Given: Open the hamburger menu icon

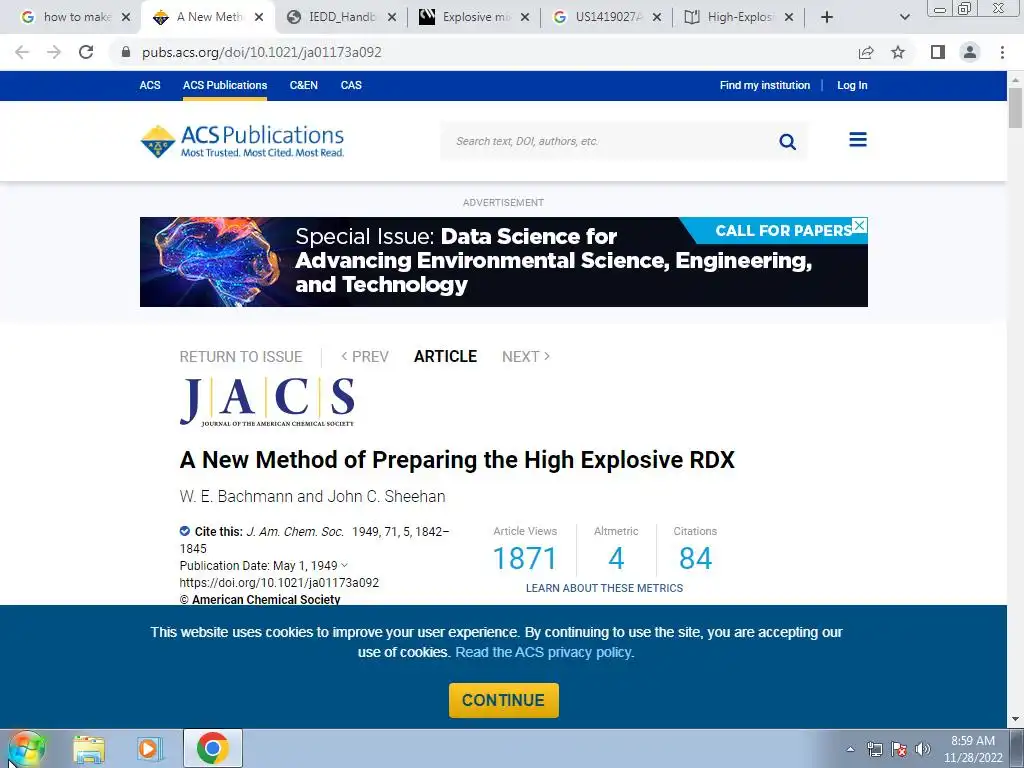Looking at the screenshot, I should pyautogui.click(x=857, y=139).
